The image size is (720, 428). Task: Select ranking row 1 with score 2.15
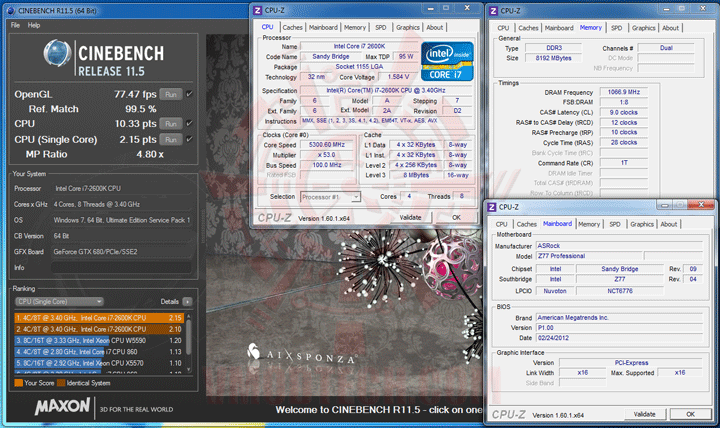tap(99, 318)
